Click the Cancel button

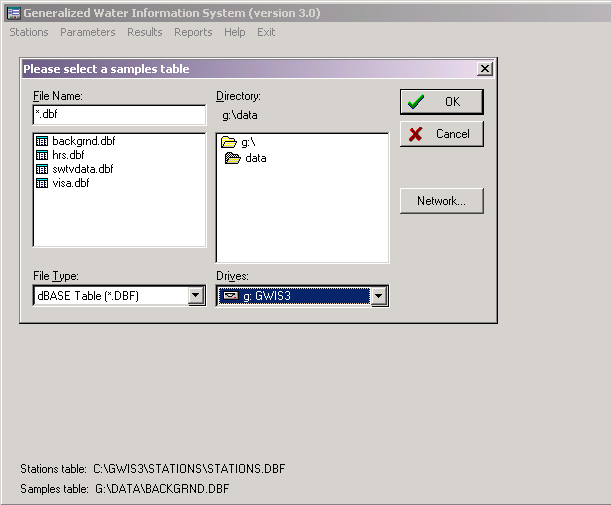tap(442, 134)
